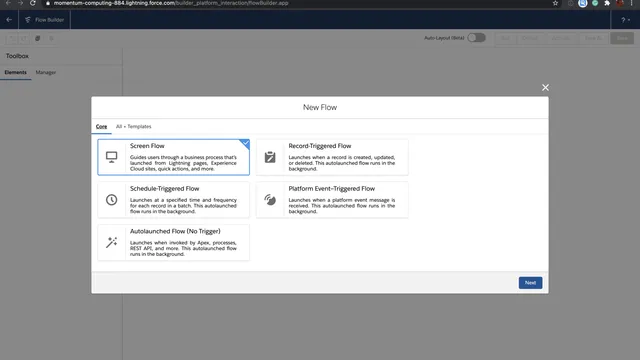Open the browser extensions puzzle icon
Screen dimensions: 640x360
coord(607,3)
